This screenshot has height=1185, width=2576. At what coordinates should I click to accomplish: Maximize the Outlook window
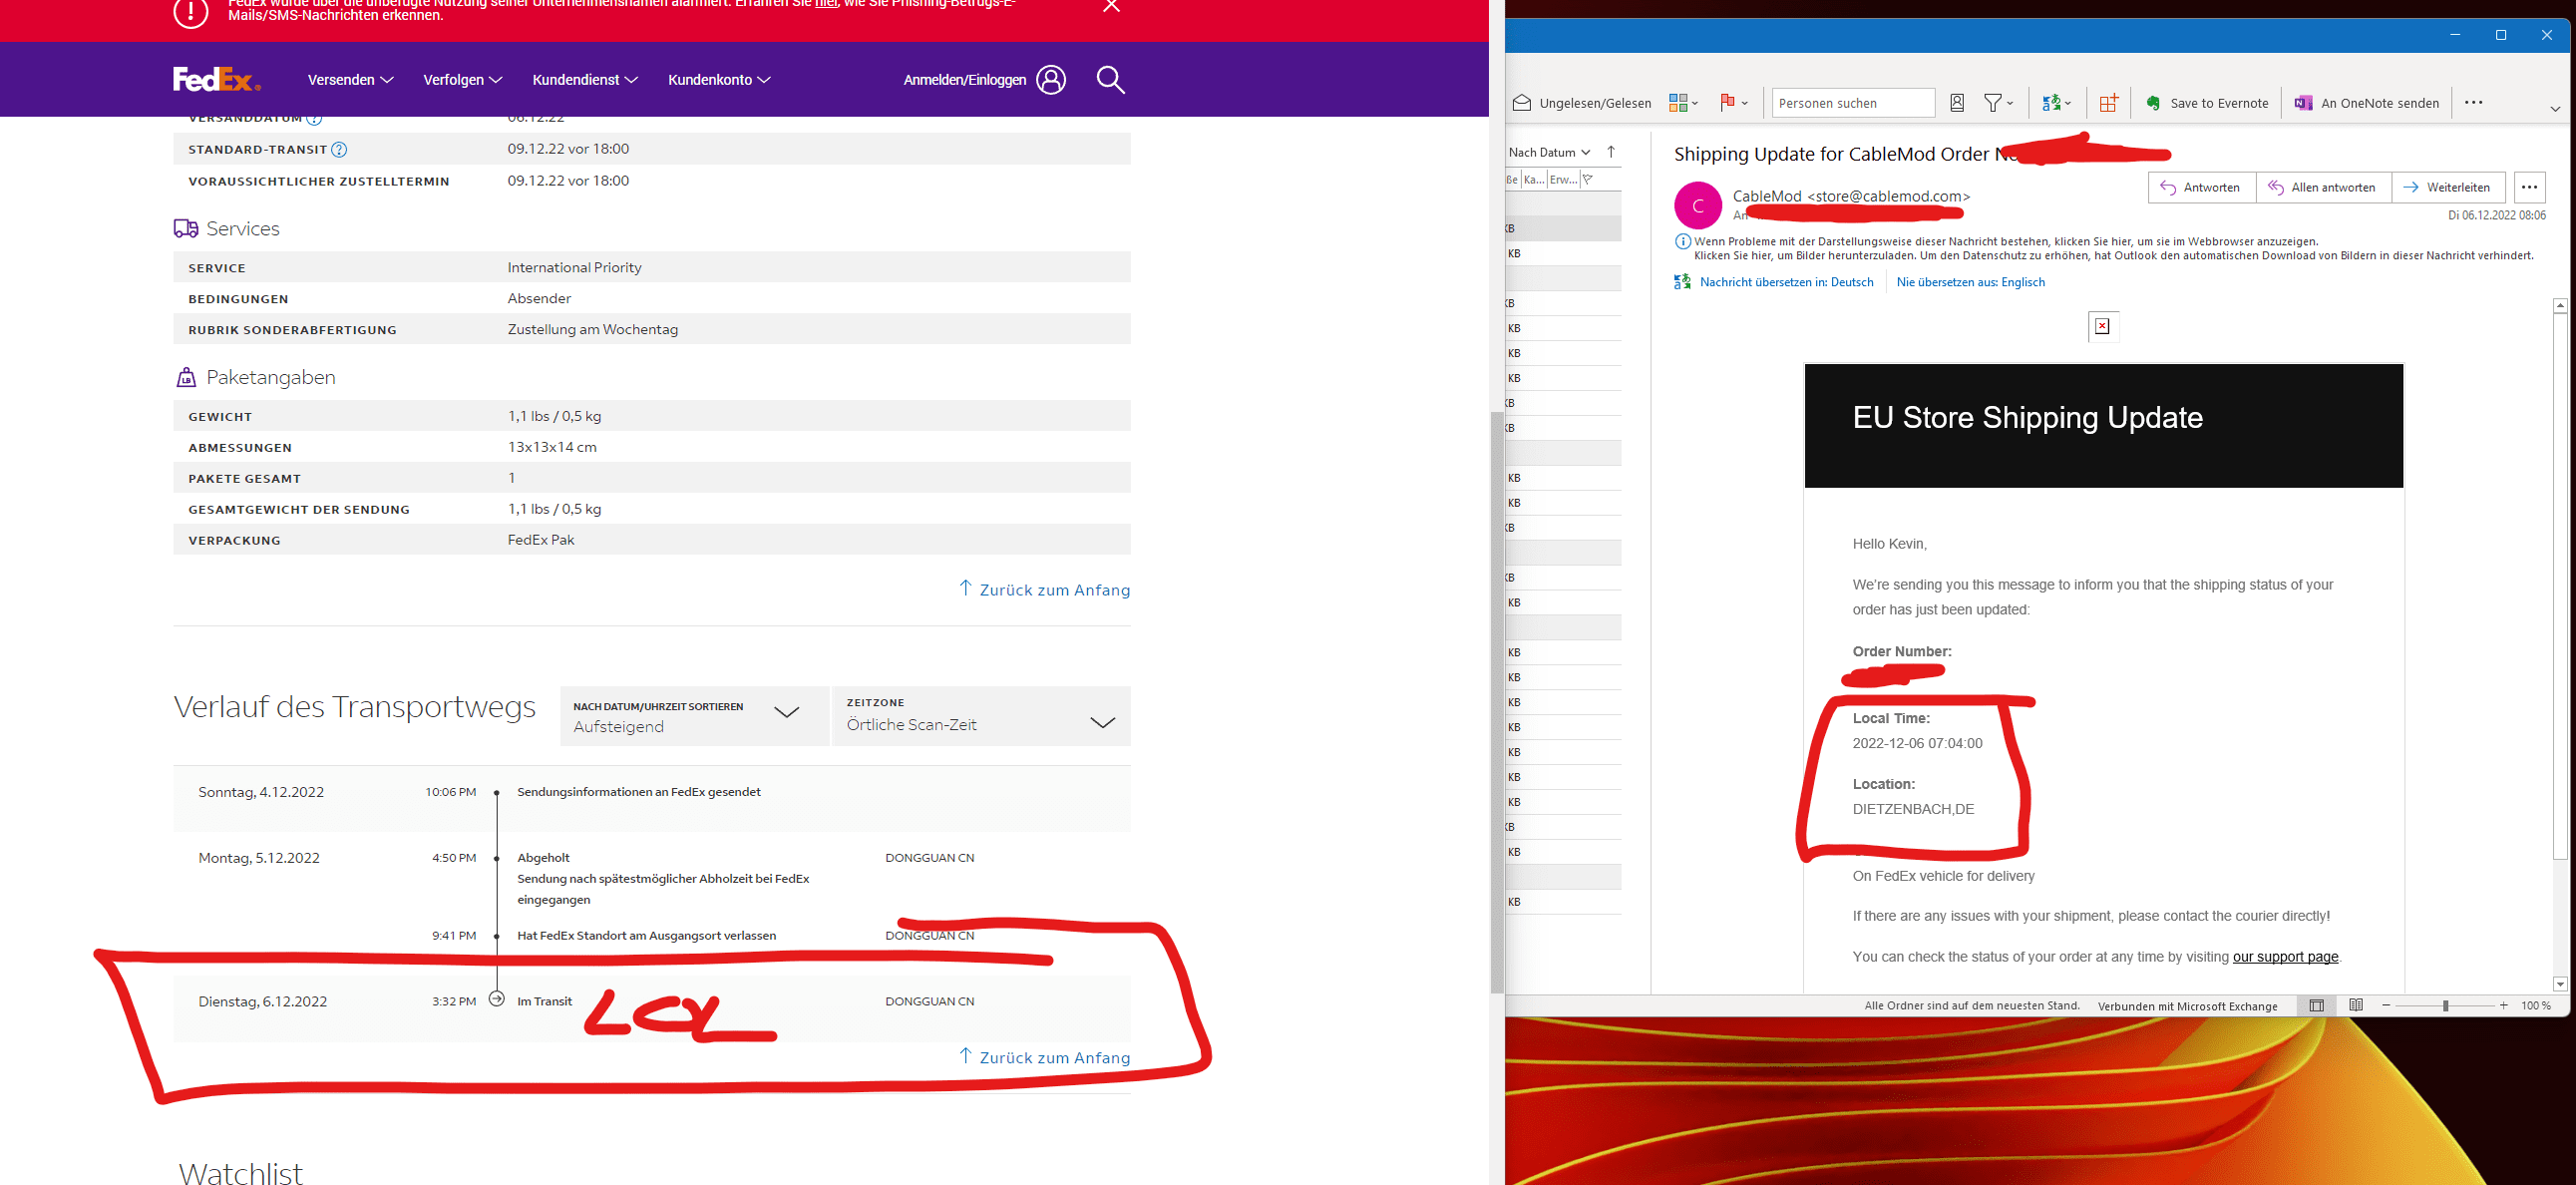pyautogui.click(x=2501, y=35)
